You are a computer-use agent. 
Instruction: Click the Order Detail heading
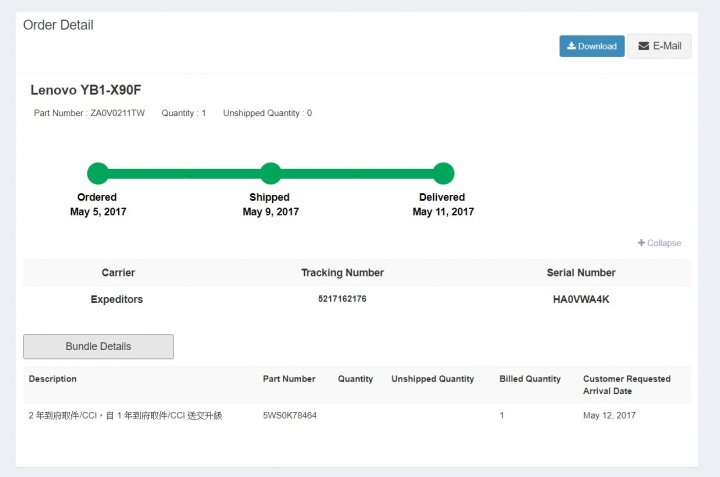point(58,25)
